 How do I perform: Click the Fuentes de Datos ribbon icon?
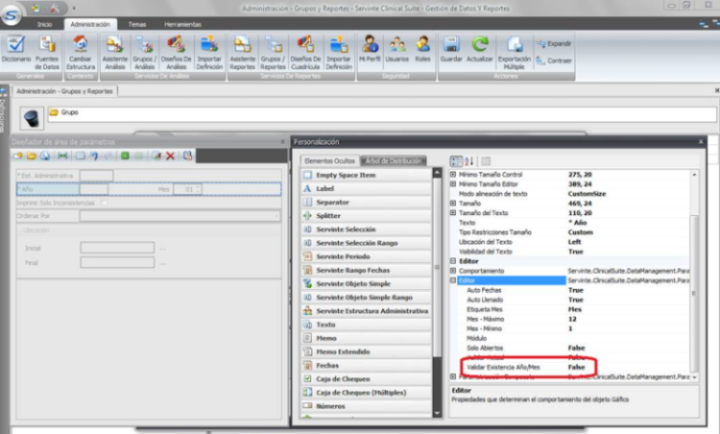tap(47, 47)
